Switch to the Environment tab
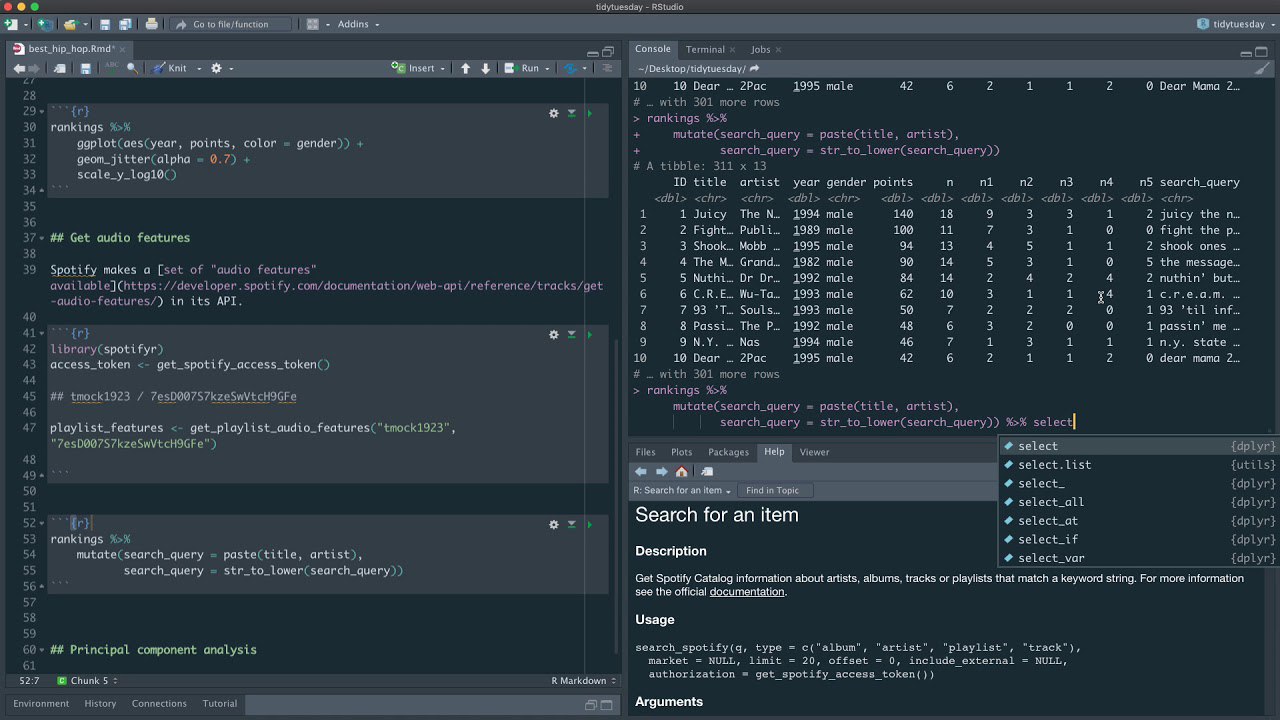 point(41,703)
